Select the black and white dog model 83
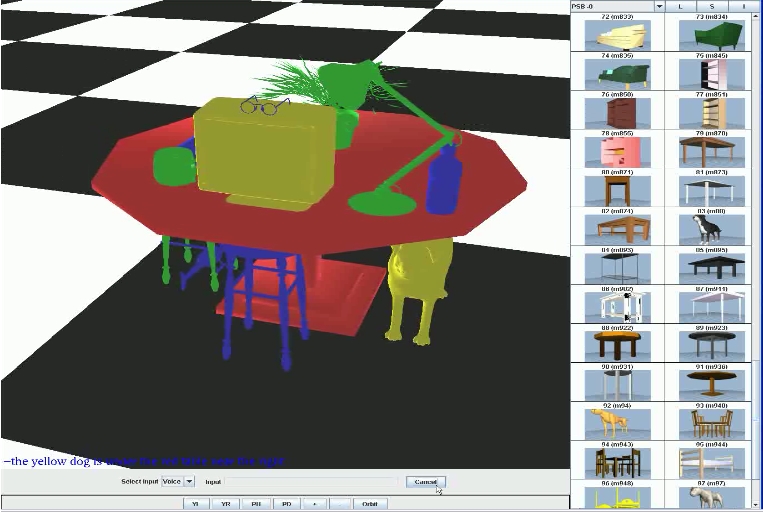 (711, 228)
